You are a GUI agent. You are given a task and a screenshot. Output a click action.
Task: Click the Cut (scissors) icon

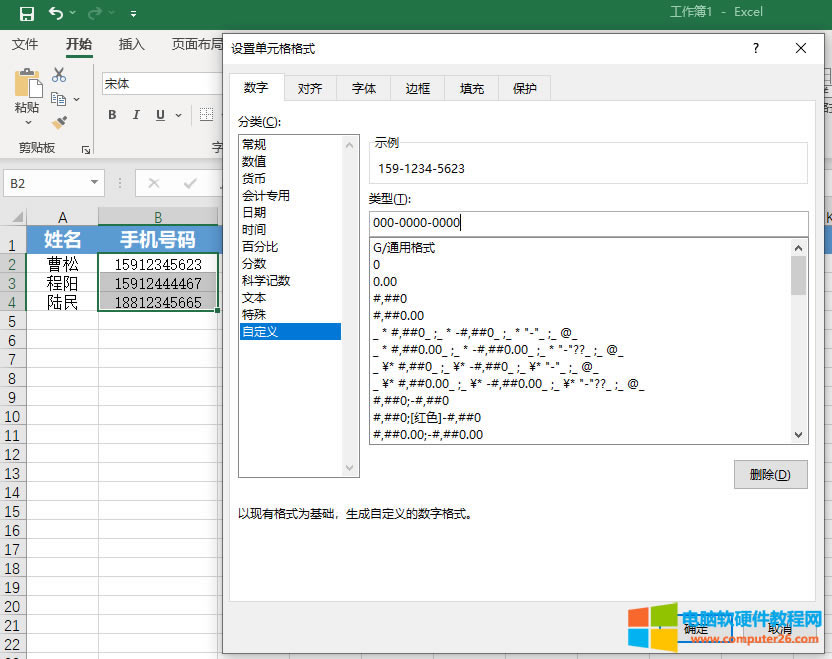click(58, 74)
